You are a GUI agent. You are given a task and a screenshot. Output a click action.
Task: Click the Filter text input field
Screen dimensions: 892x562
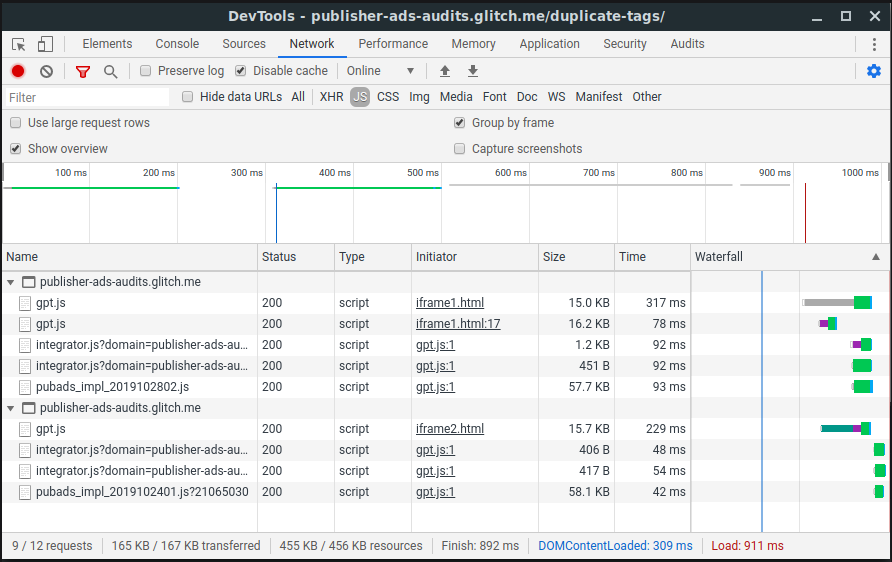(x=88, y=97)
